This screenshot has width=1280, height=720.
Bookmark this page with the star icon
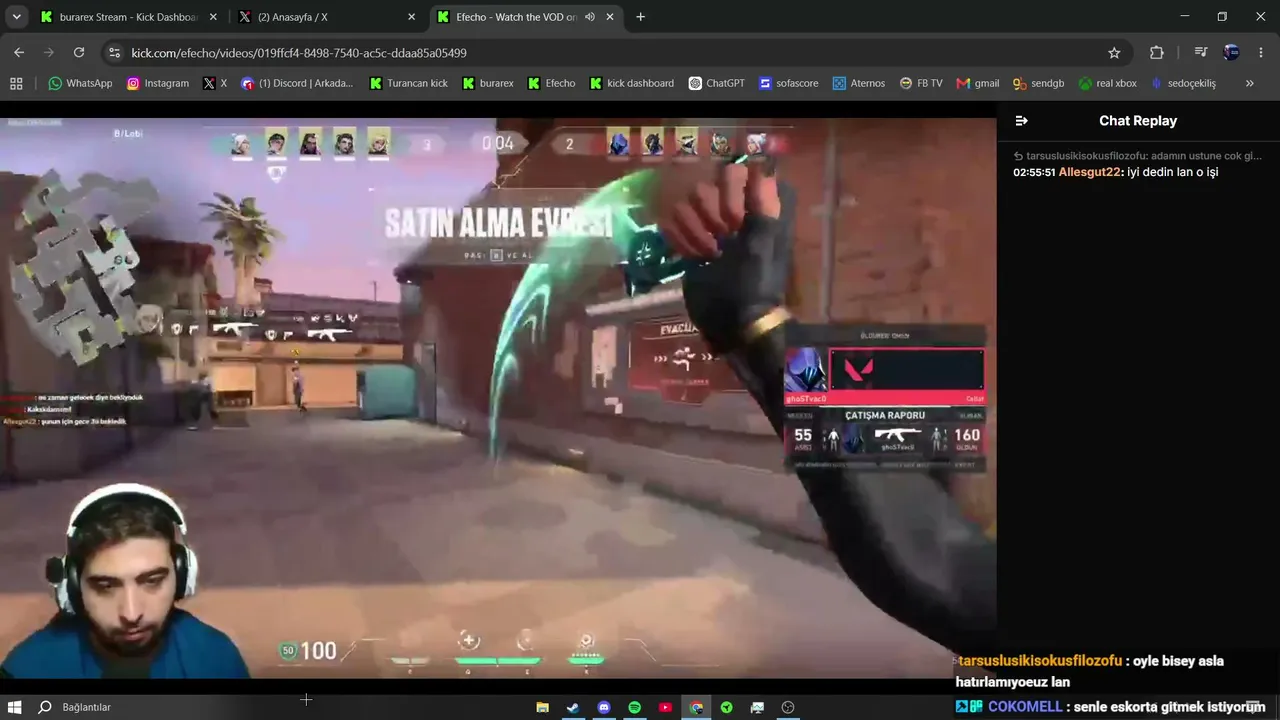pyautogui.click(x=1114, y=52)
